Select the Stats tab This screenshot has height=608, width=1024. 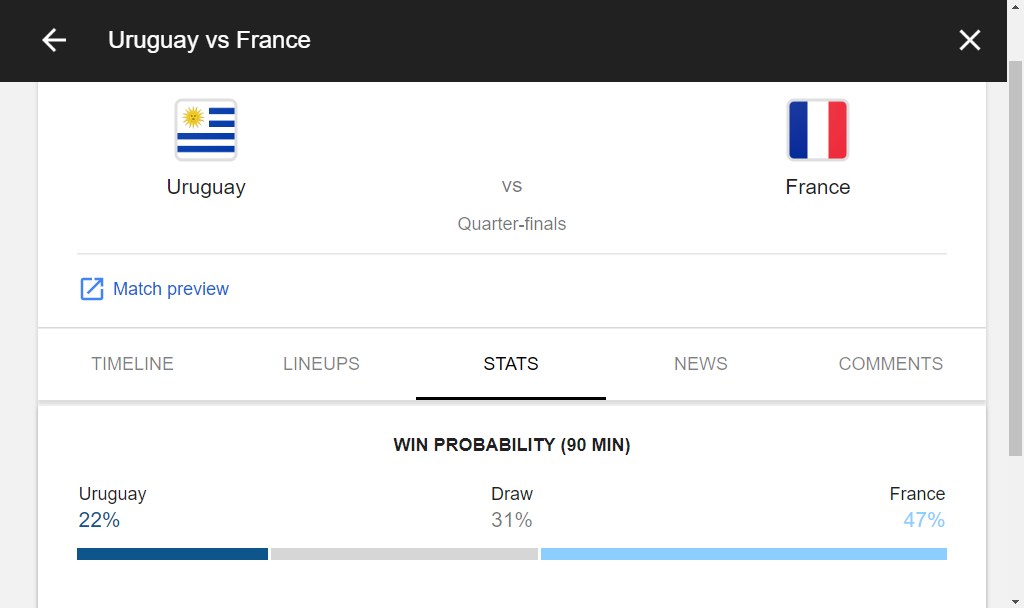(511, 364)
